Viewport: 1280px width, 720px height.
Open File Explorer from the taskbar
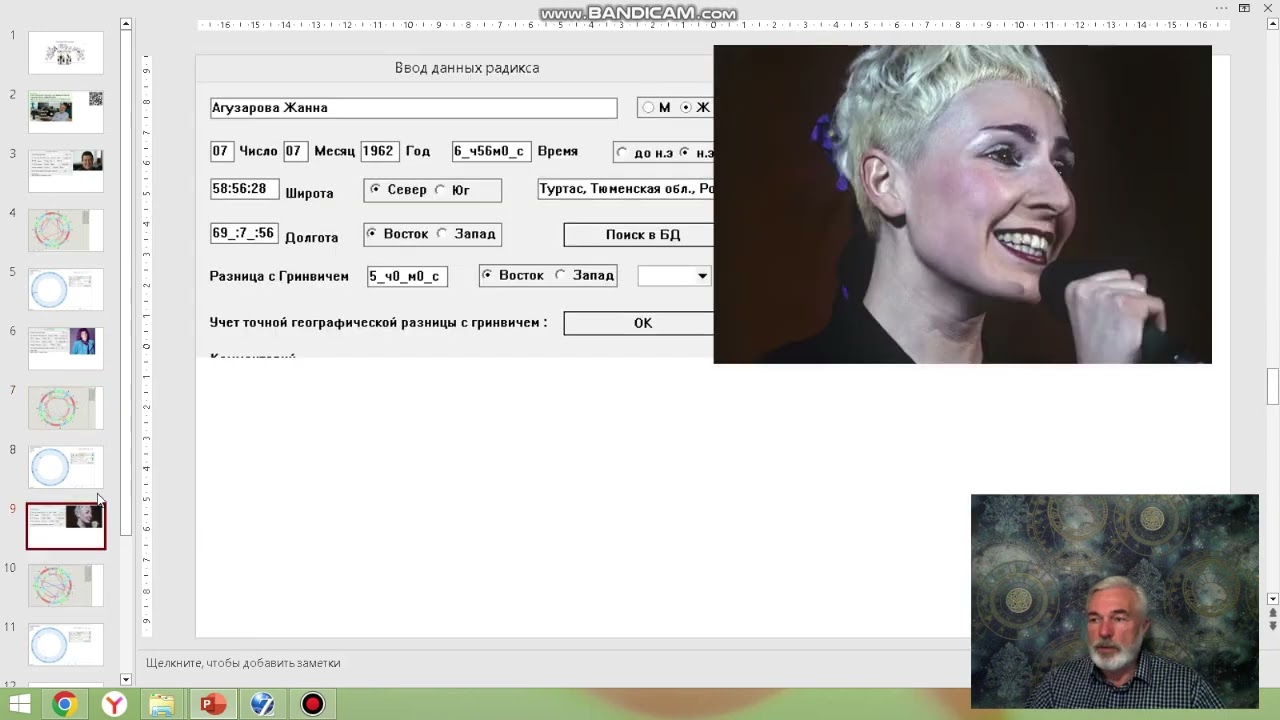click(162, 704)
